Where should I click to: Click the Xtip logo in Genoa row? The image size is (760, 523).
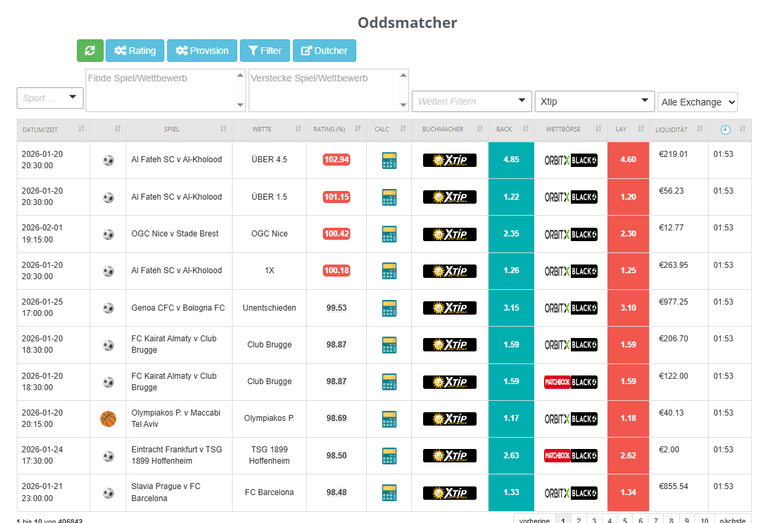[449, 308]
